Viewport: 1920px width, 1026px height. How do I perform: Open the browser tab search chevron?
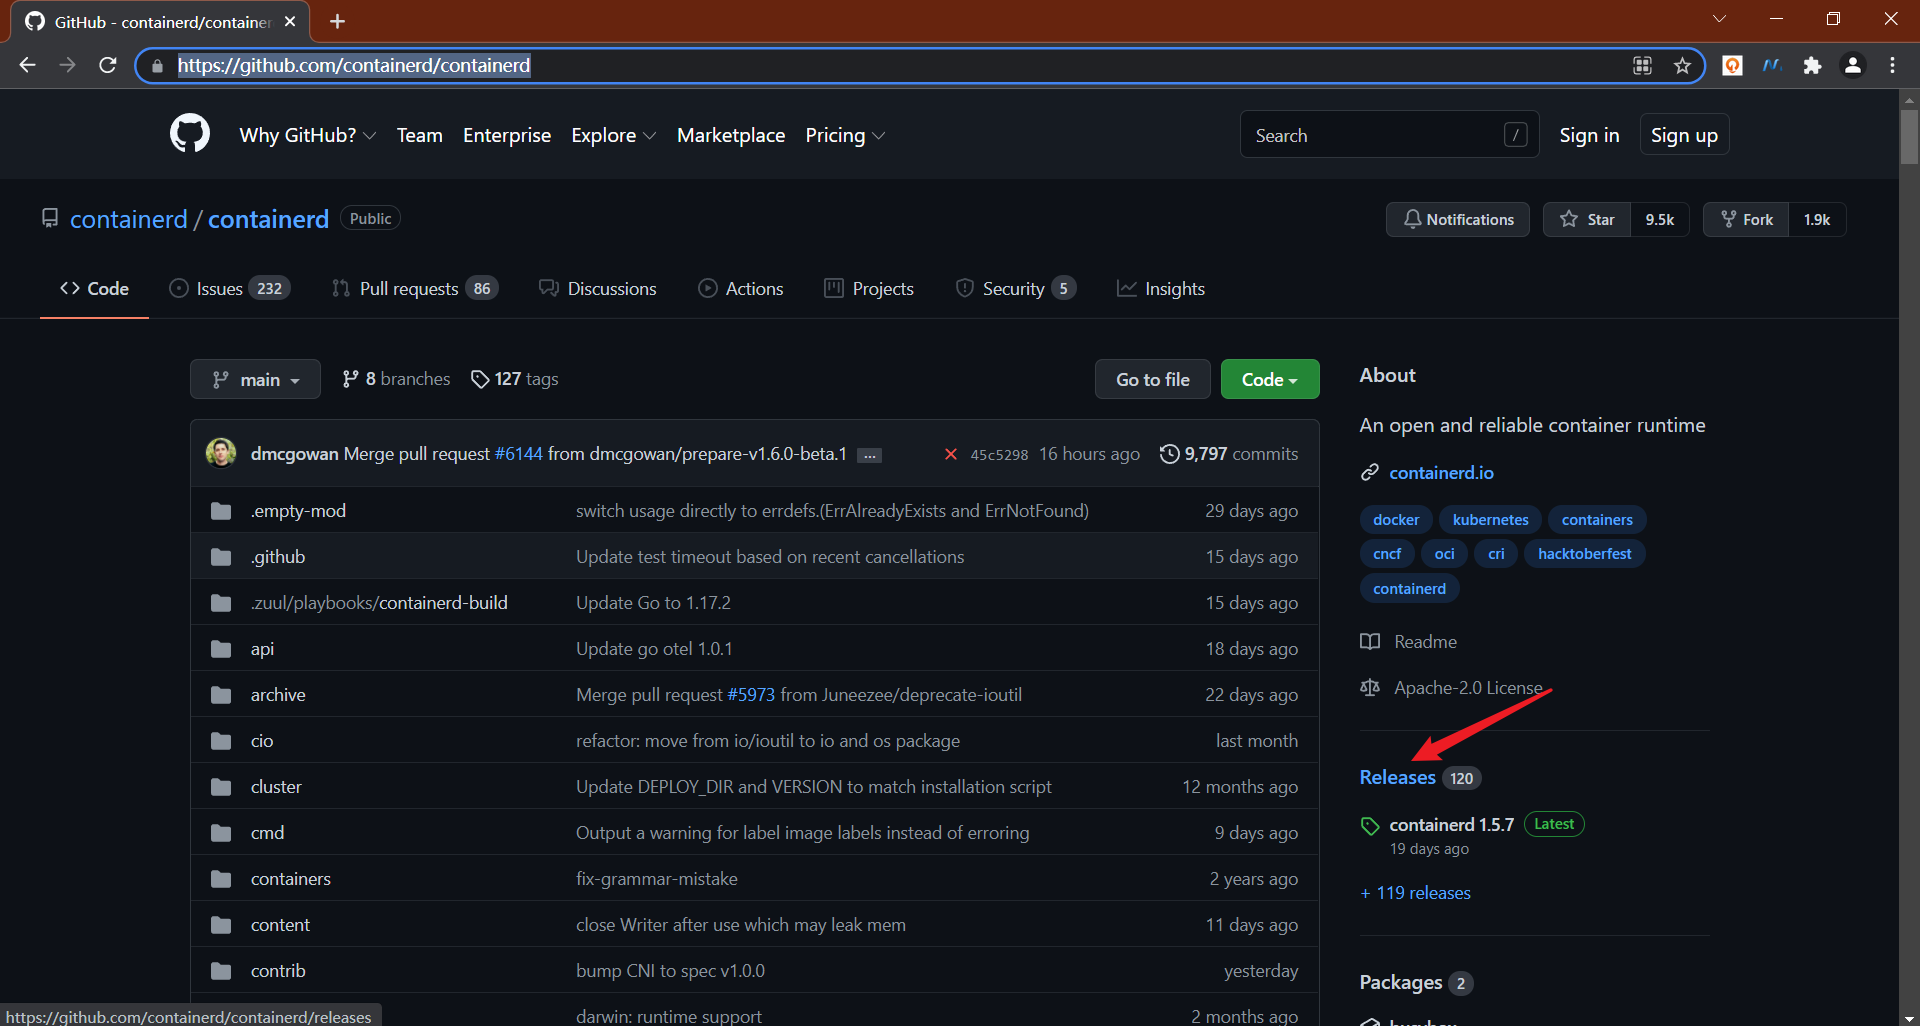pyautogui.click(x=1719, y=19)
